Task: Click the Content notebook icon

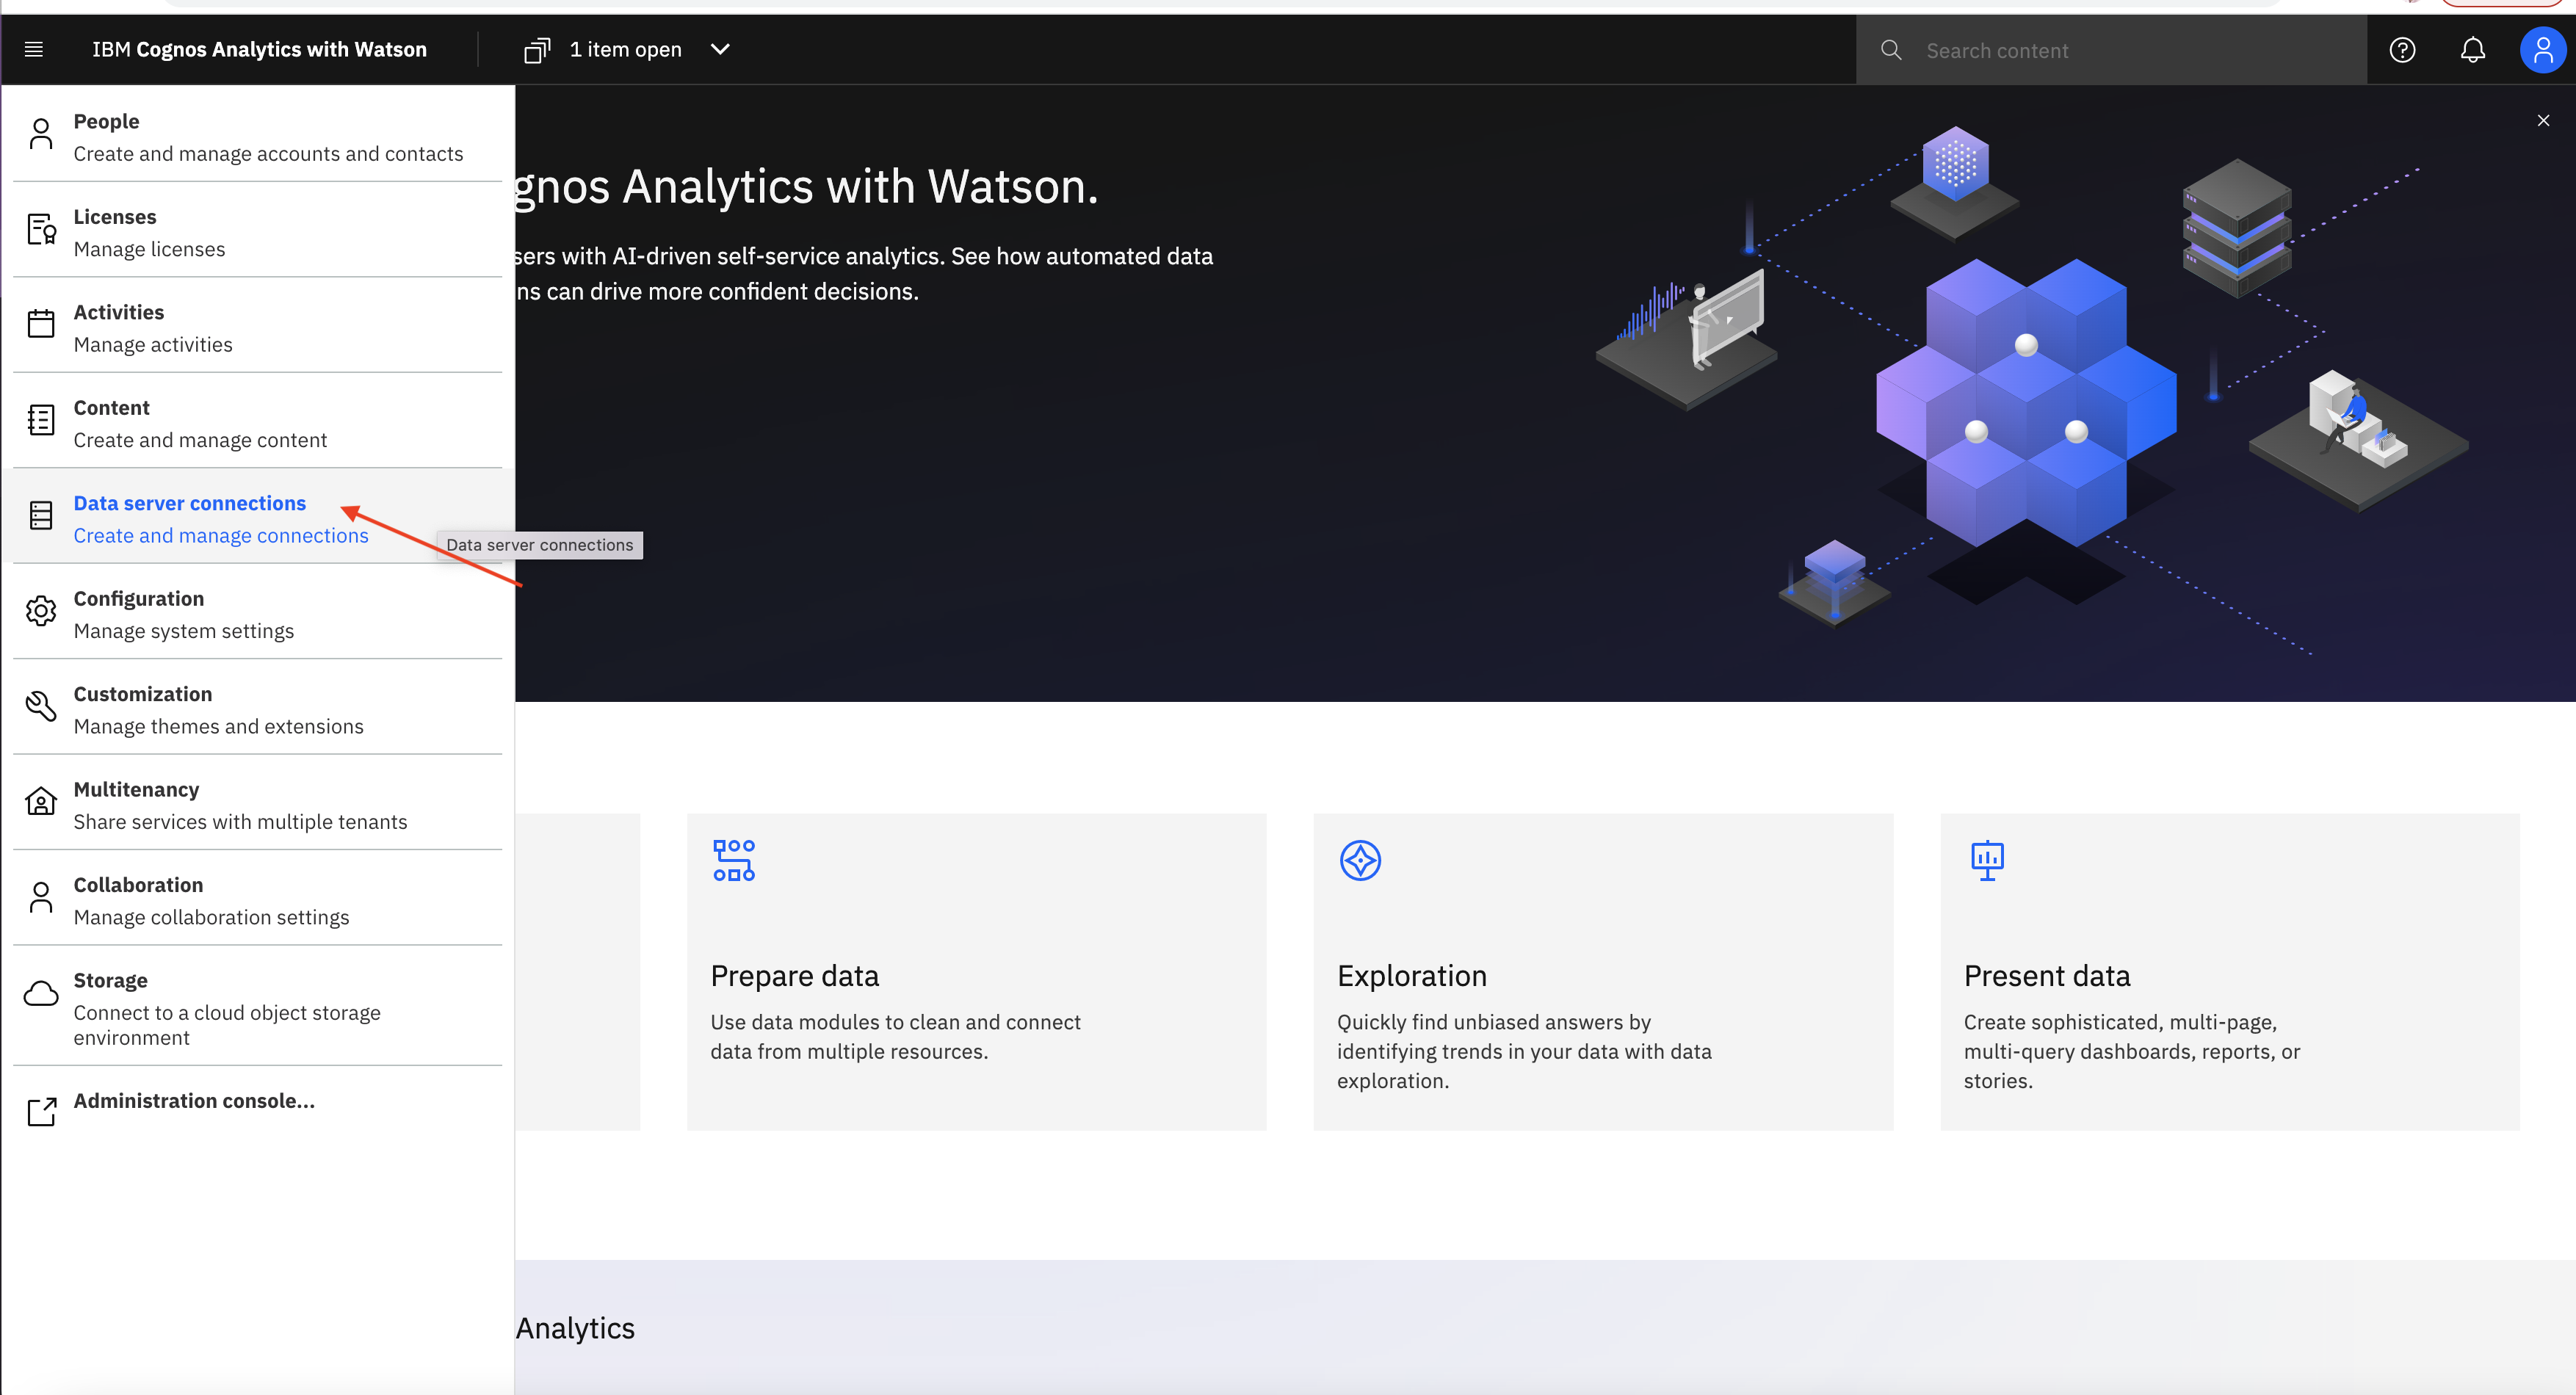Action: pyautogui.click(x=41, y=420)
